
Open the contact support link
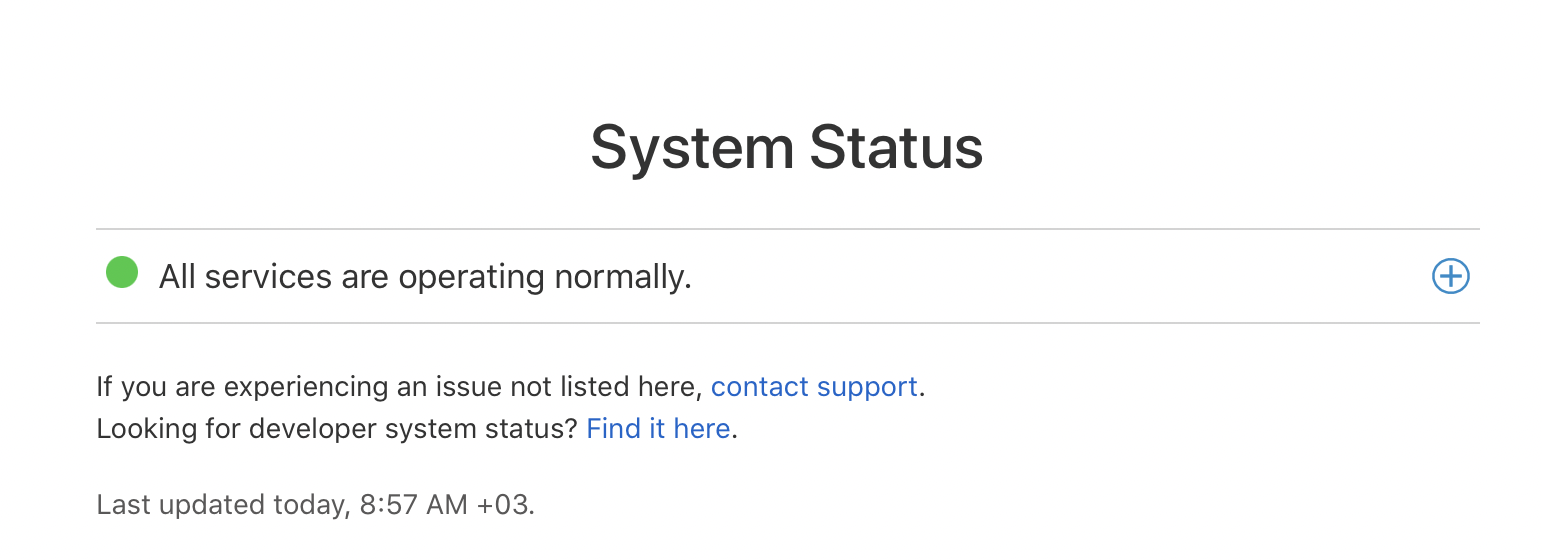pyautogui.click(x=813, y=387)
